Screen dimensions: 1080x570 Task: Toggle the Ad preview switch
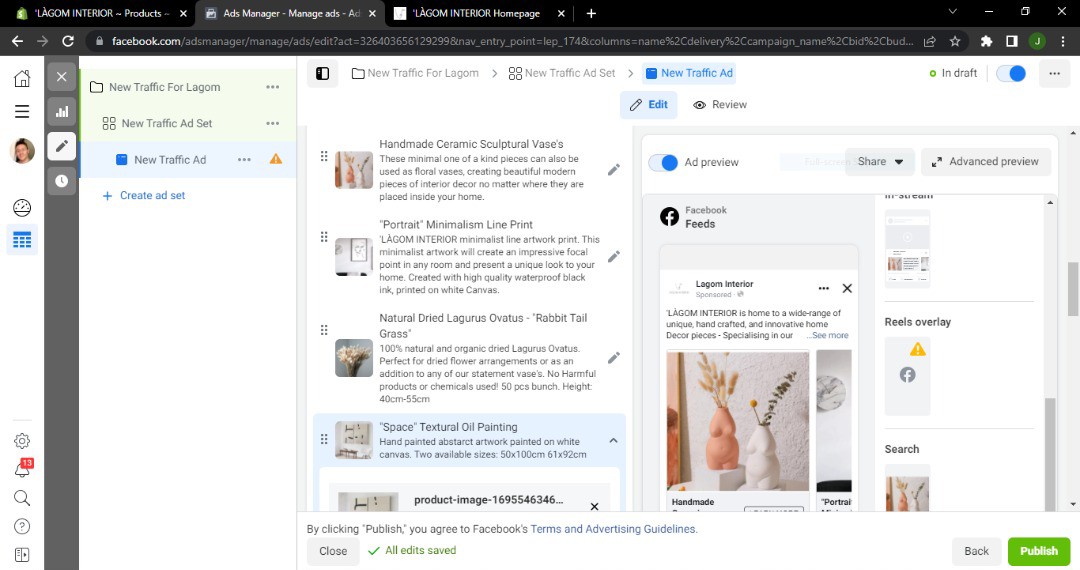(x=663, y=162)
